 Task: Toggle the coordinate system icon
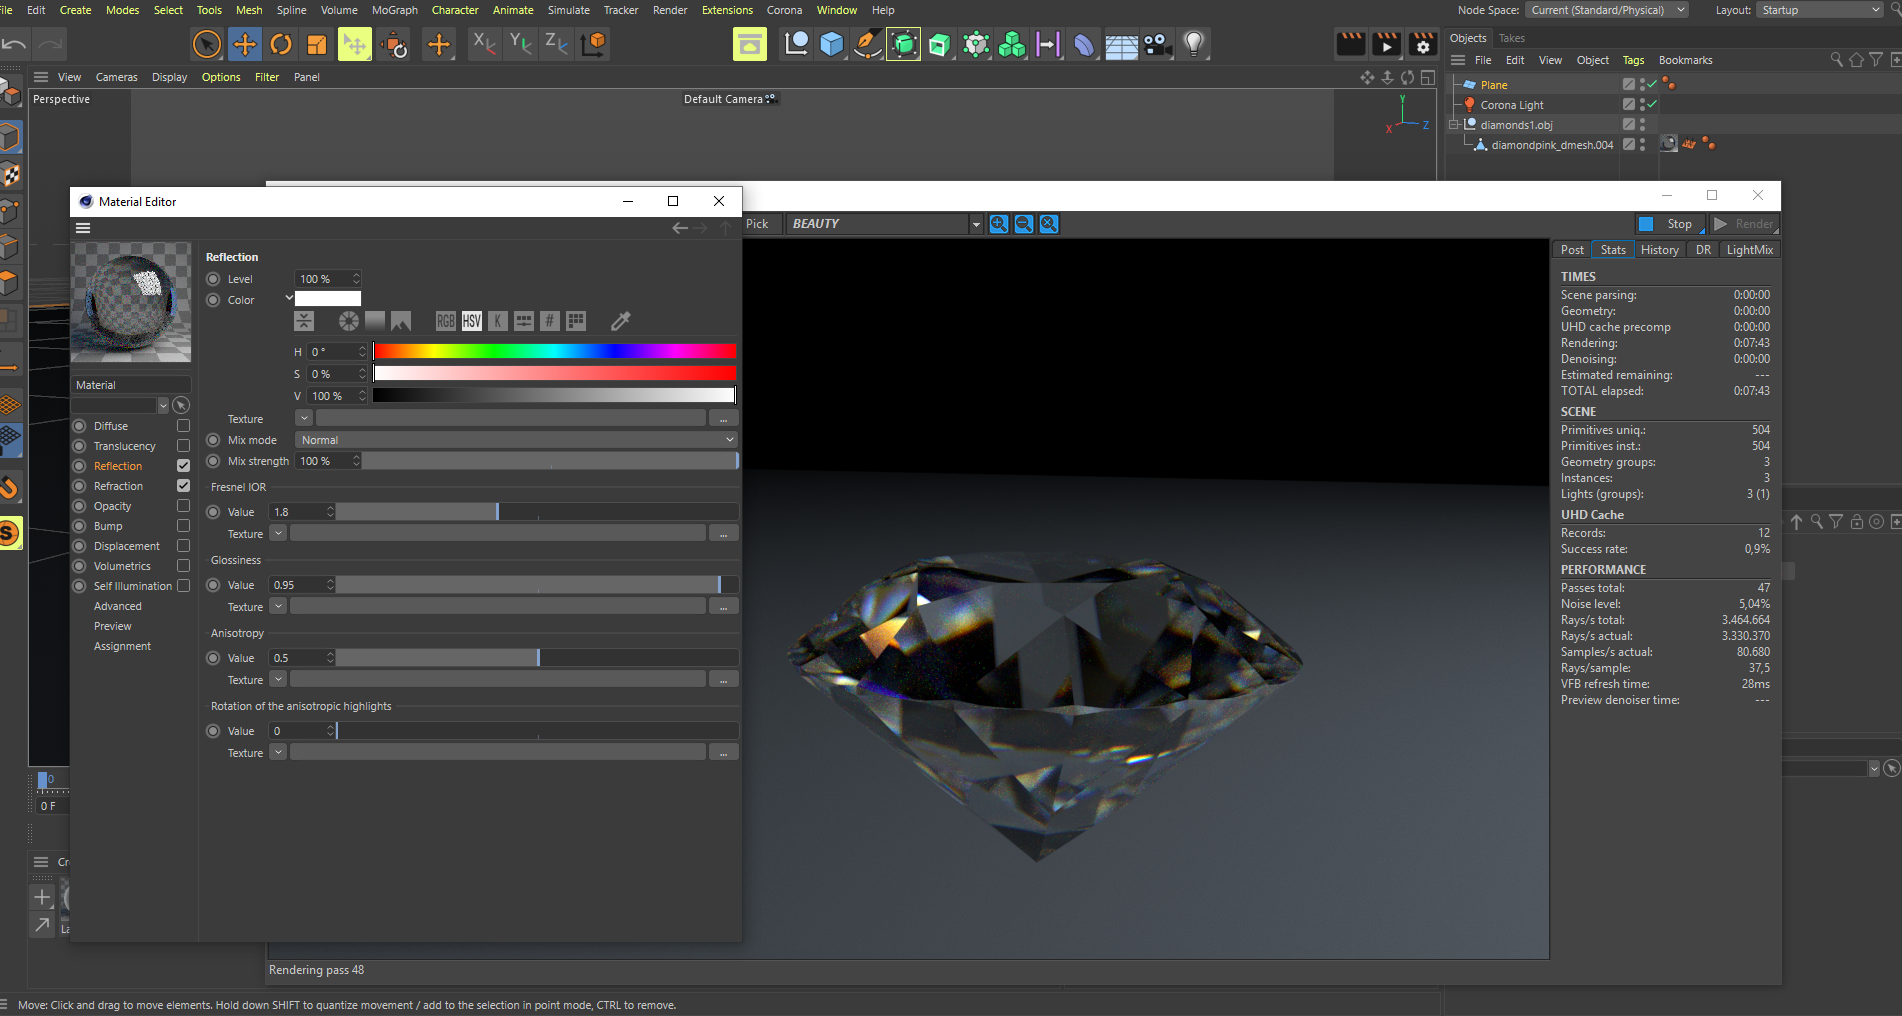click(593, 44)
